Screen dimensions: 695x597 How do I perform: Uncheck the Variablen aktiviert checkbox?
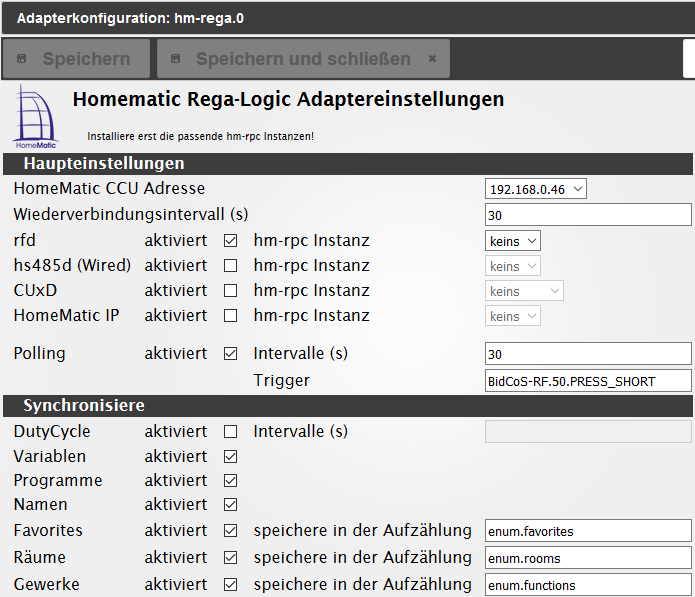[x=231, y=457]
